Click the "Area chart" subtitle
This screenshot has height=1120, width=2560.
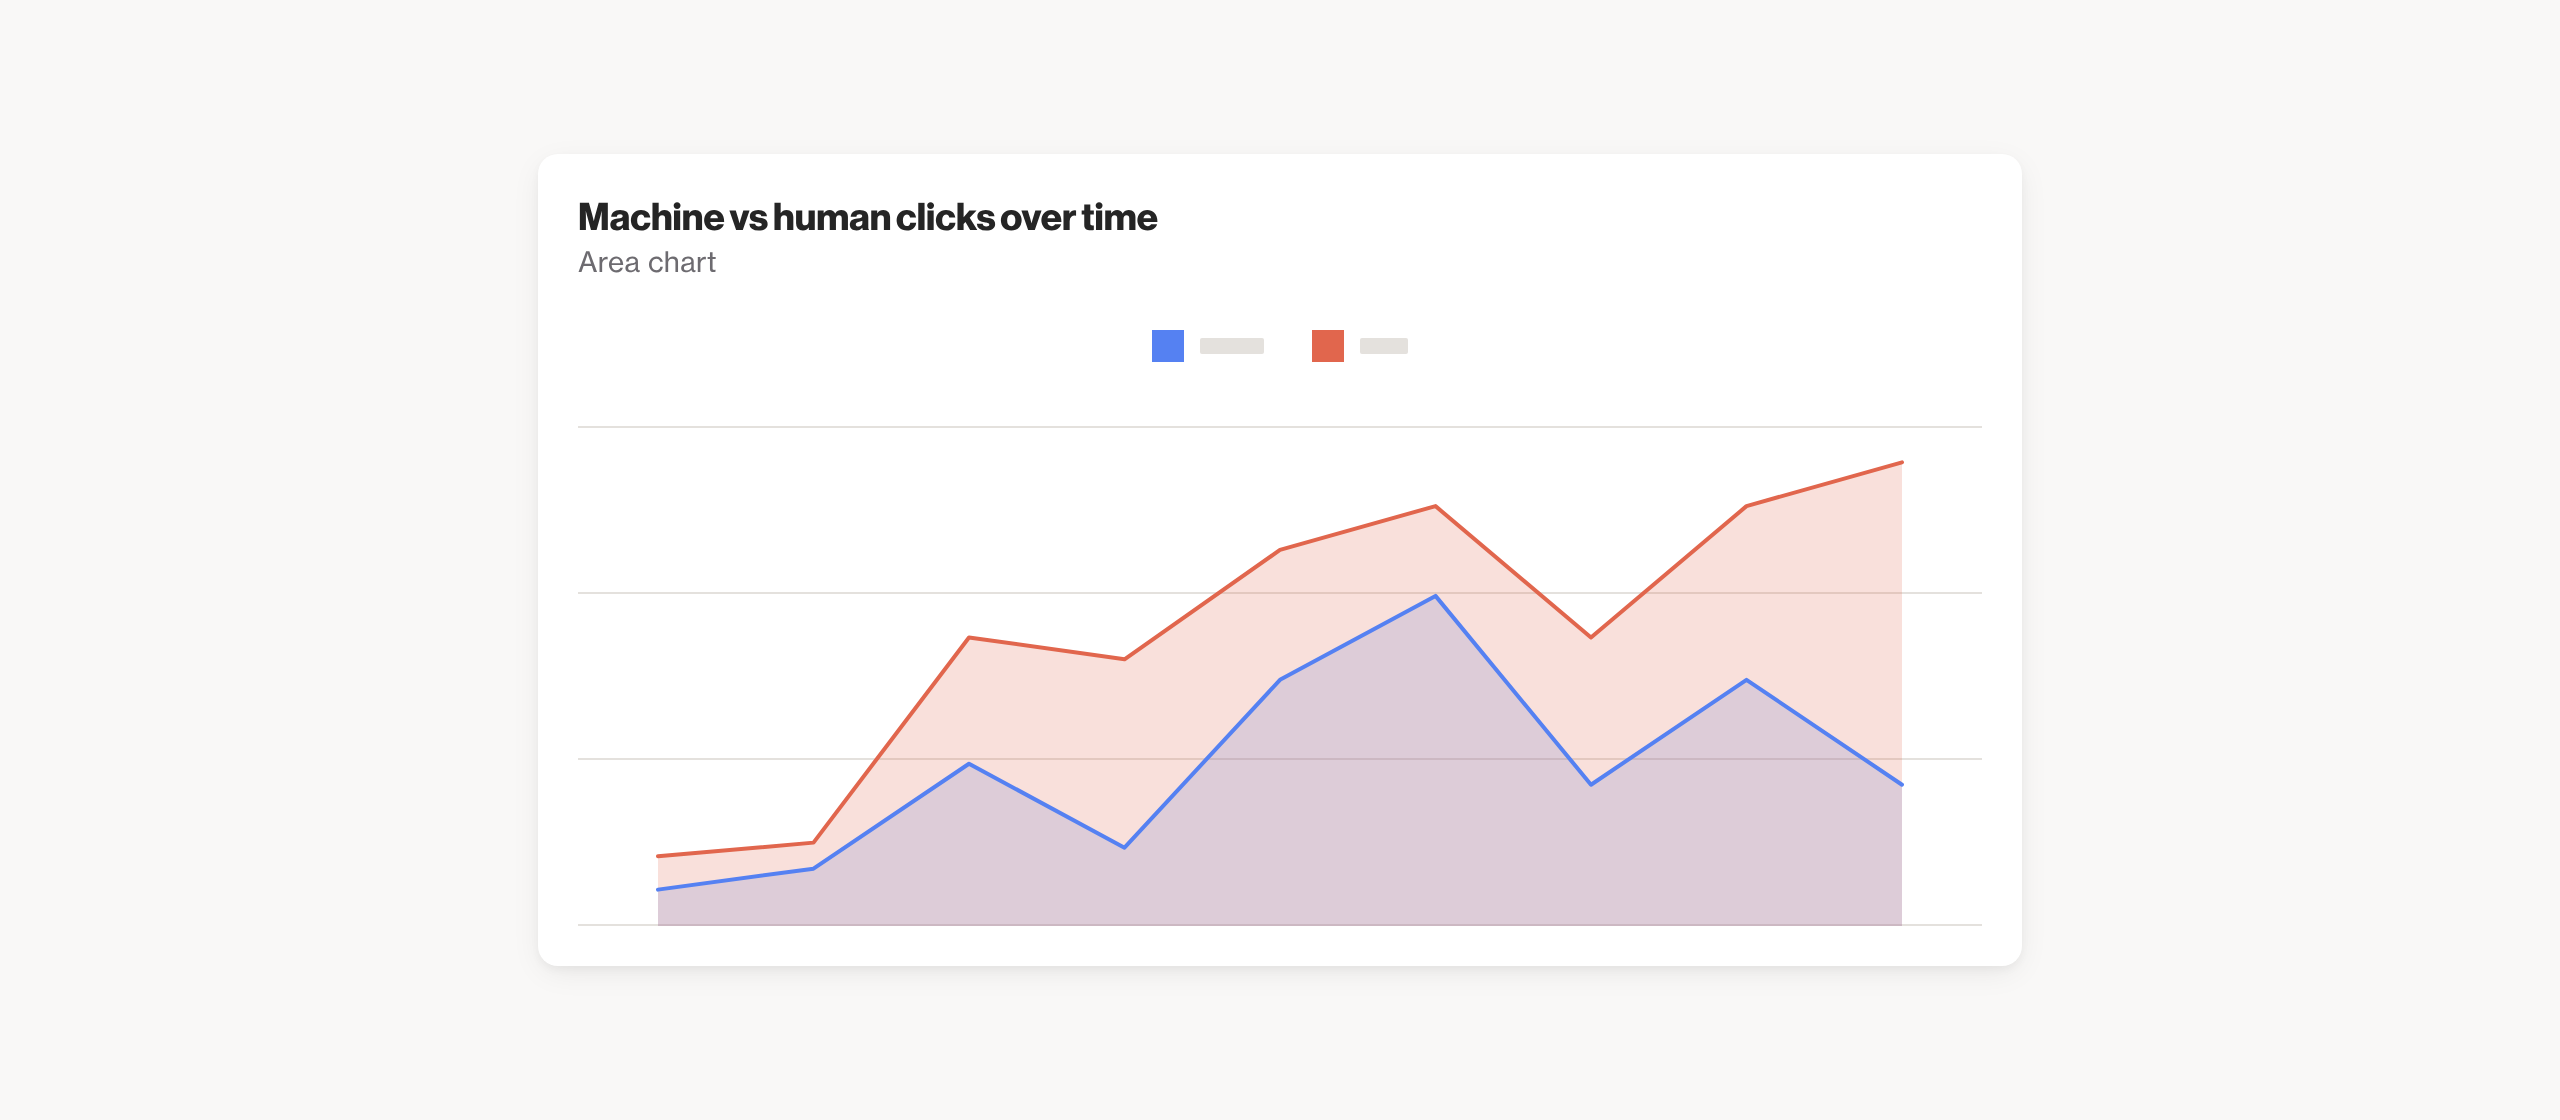click(x=647, y=262)
